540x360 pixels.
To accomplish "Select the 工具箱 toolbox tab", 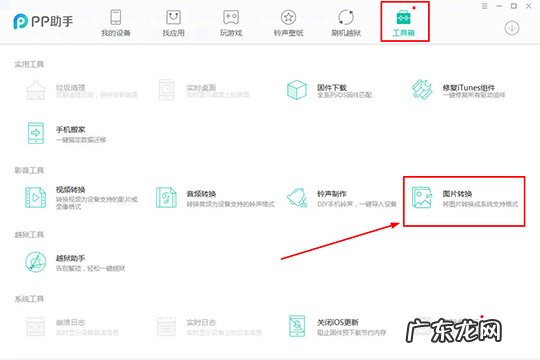I will (404, 23).
